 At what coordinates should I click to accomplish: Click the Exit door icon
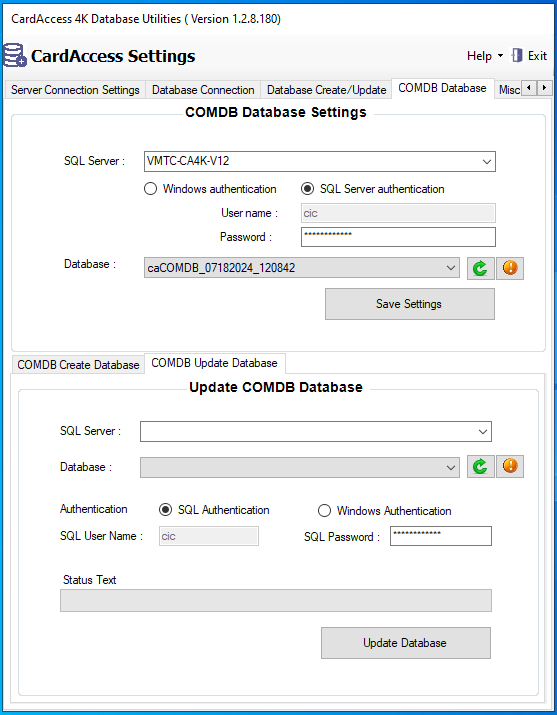(x=517, y=56)
